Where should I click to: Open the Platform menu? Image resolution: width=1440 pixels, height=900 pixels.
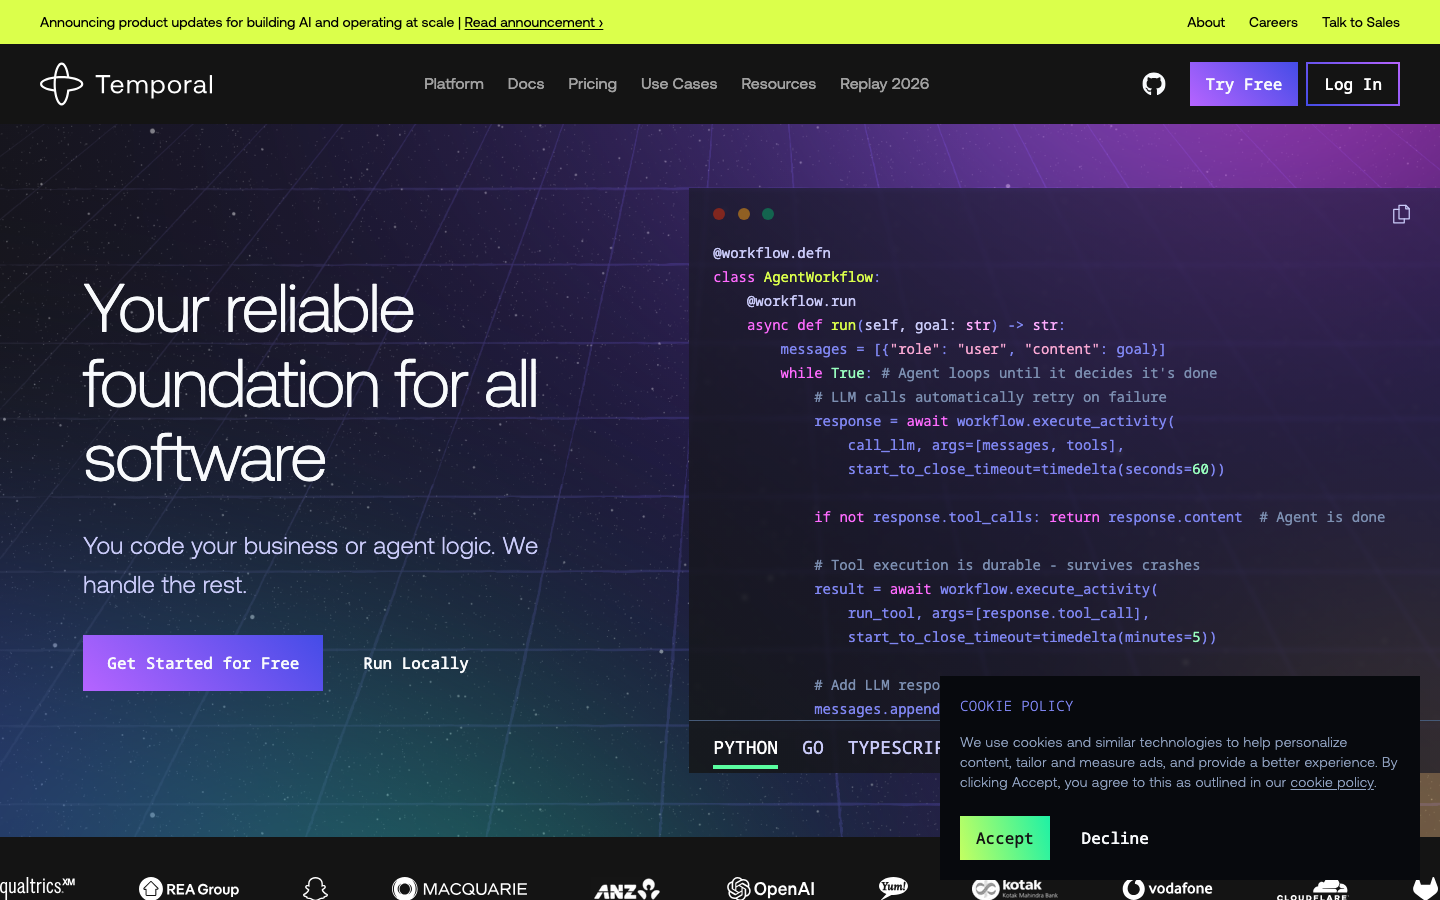454,84
